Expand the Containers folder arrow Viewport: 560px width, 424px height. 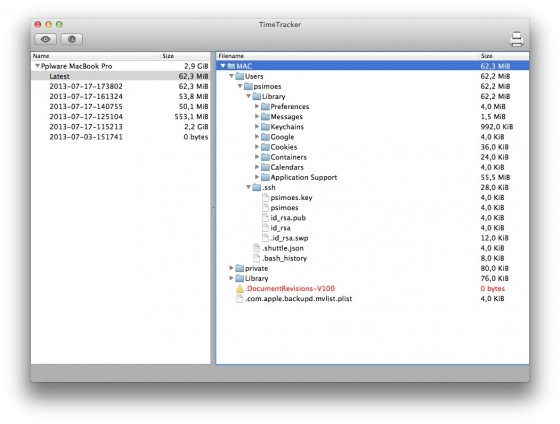[x=257, y=157]
